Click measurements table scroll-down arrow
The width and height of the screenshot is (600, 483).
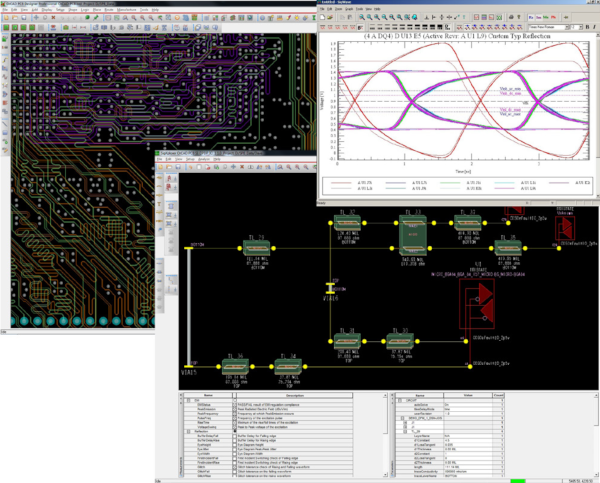(385, 475)
